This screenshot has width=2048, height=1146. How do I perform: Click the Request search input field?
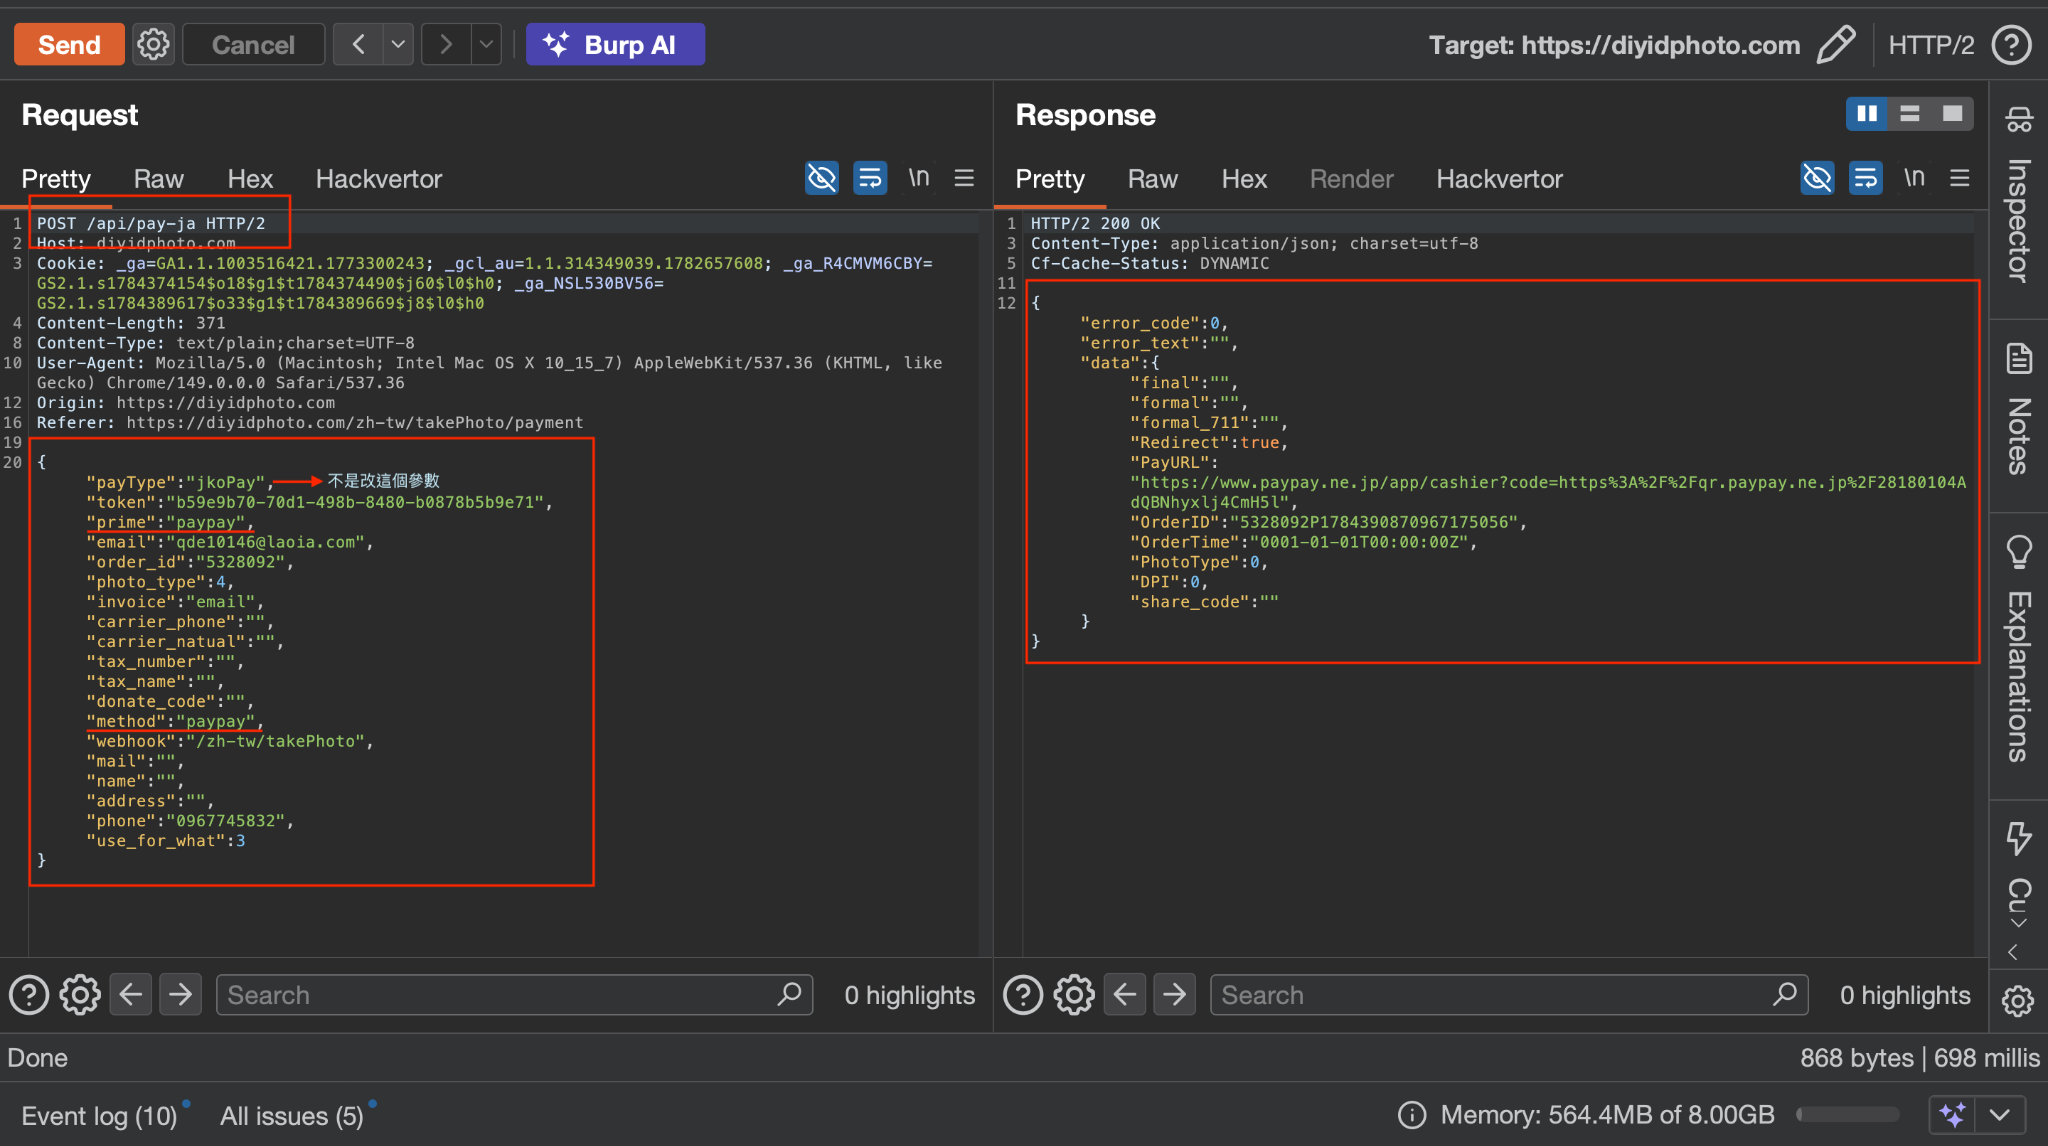tap(515, 995)
